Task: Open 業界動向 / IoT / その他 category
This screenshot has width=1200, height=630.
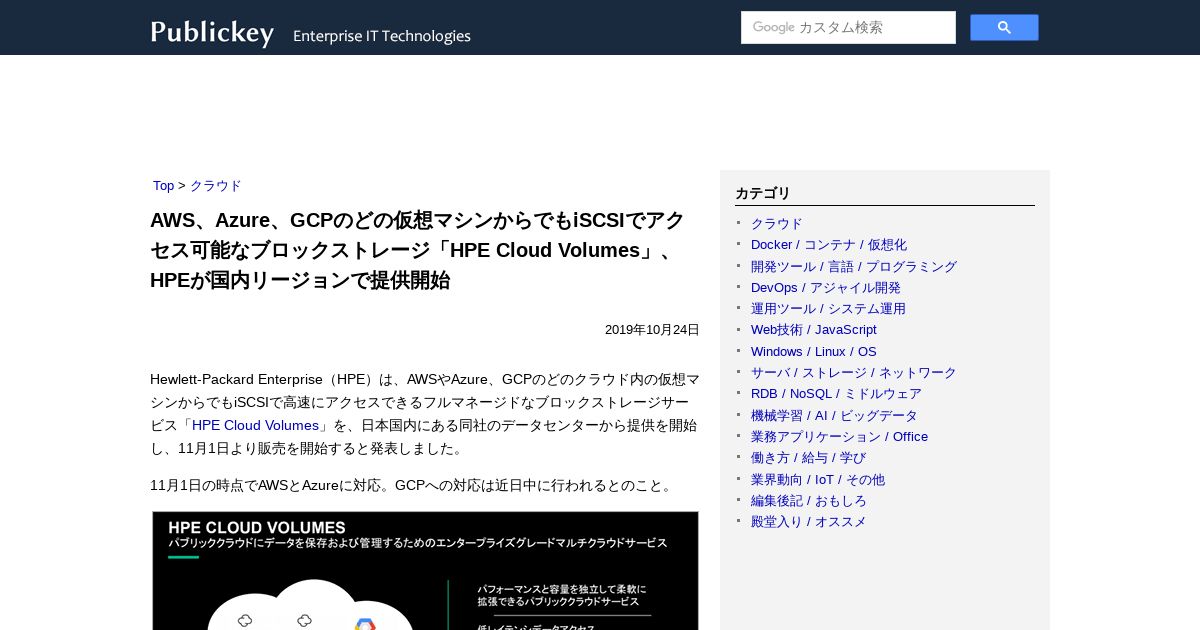Action: click(x=818, y=480)
